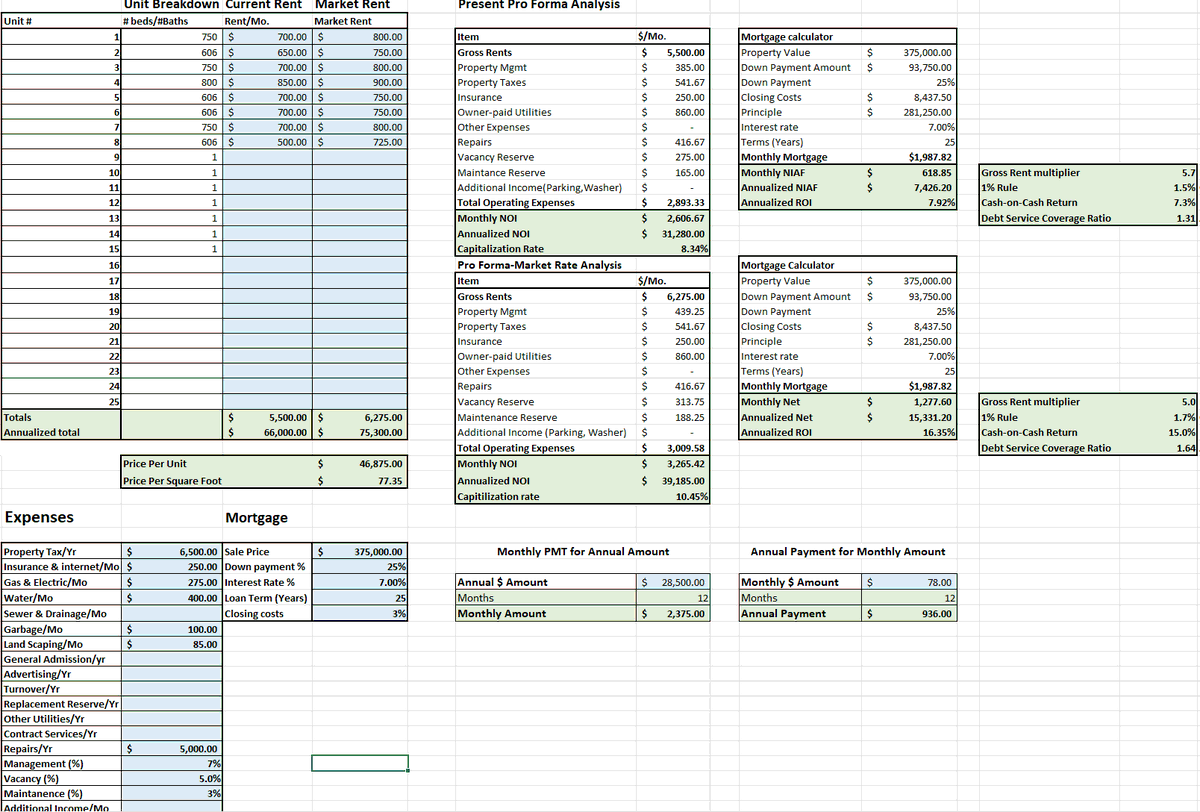Viewport: 1200px width, 812px height.
Task: Select Gas & Electric/Mo value 275.00
Action: 172,582
